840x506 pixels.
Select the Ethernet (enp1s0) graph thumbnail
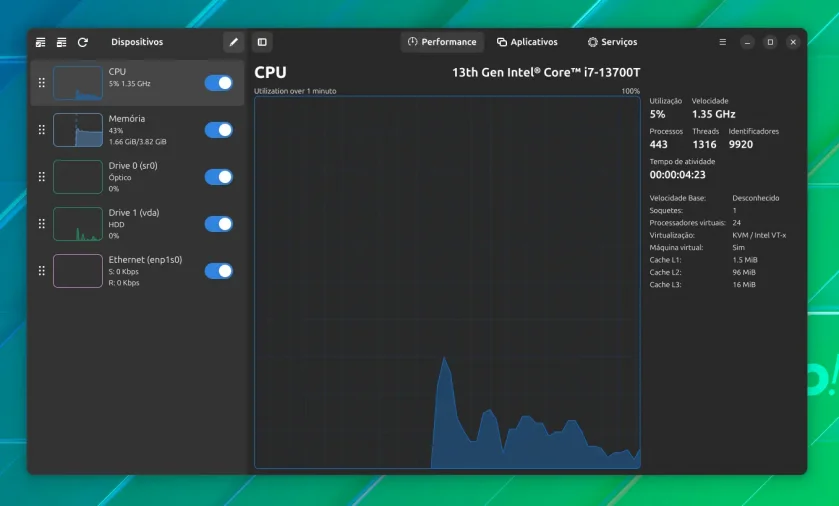point(78,271)
